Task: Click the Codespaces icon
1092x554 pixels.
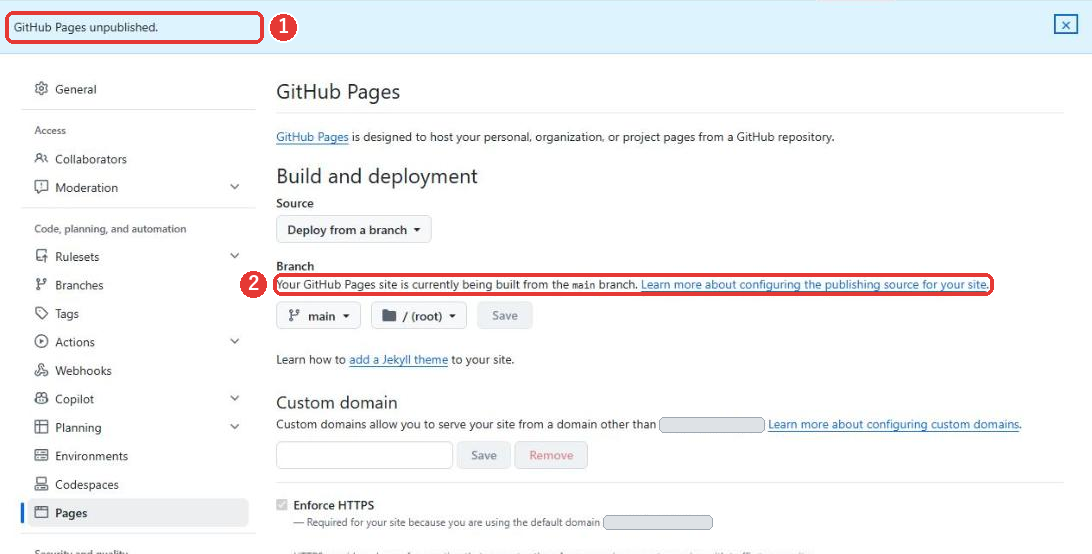Action: pos(41,484)
